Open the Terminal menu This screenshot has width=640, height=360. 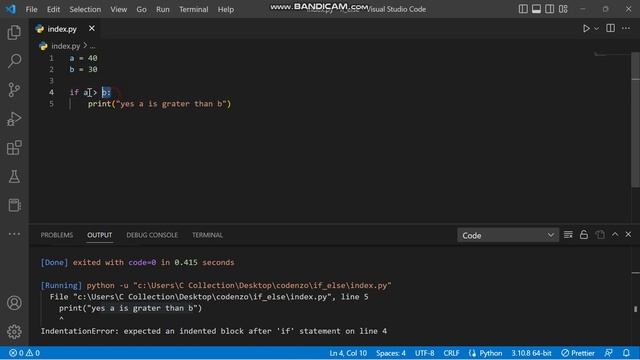click(193, 9)
